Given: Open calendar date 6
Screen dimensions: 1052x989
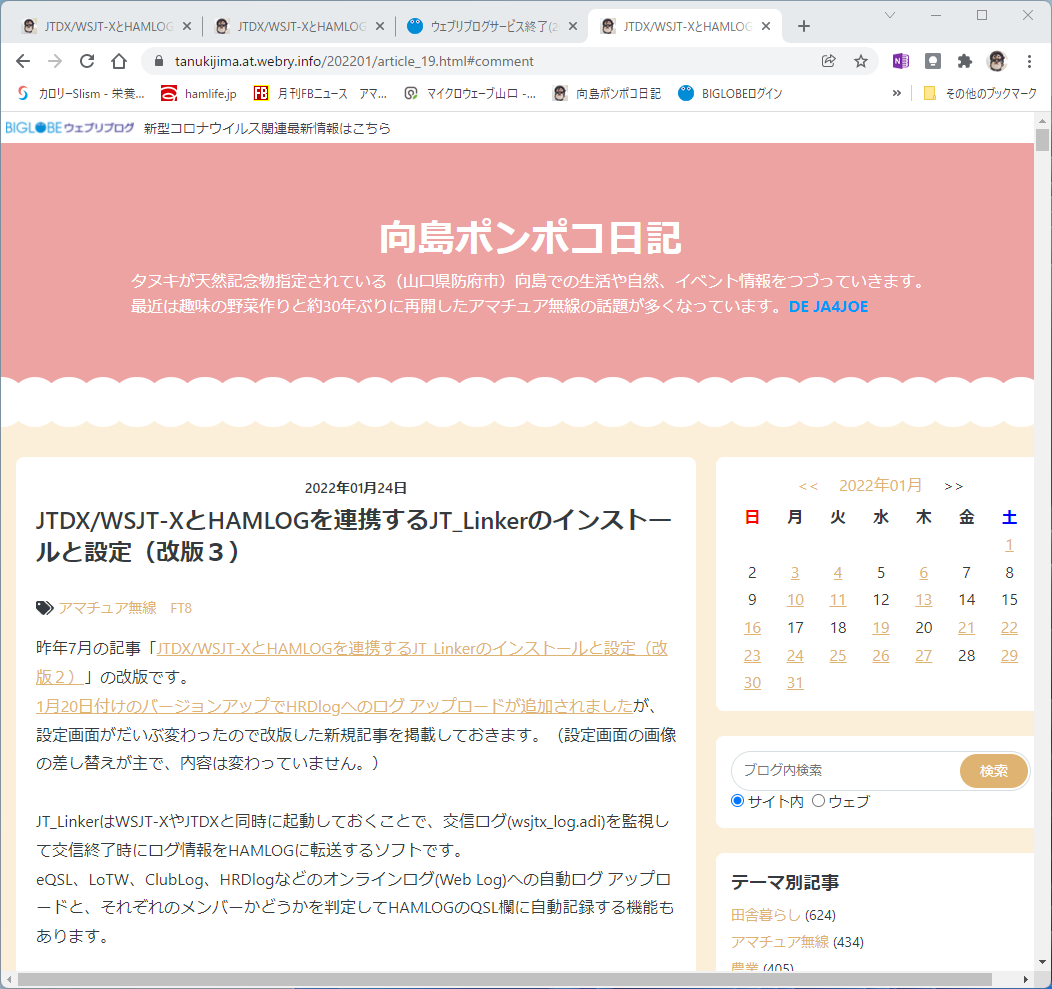Looking at the screenshot, I should pyautogui.click(x=924, y=572).
